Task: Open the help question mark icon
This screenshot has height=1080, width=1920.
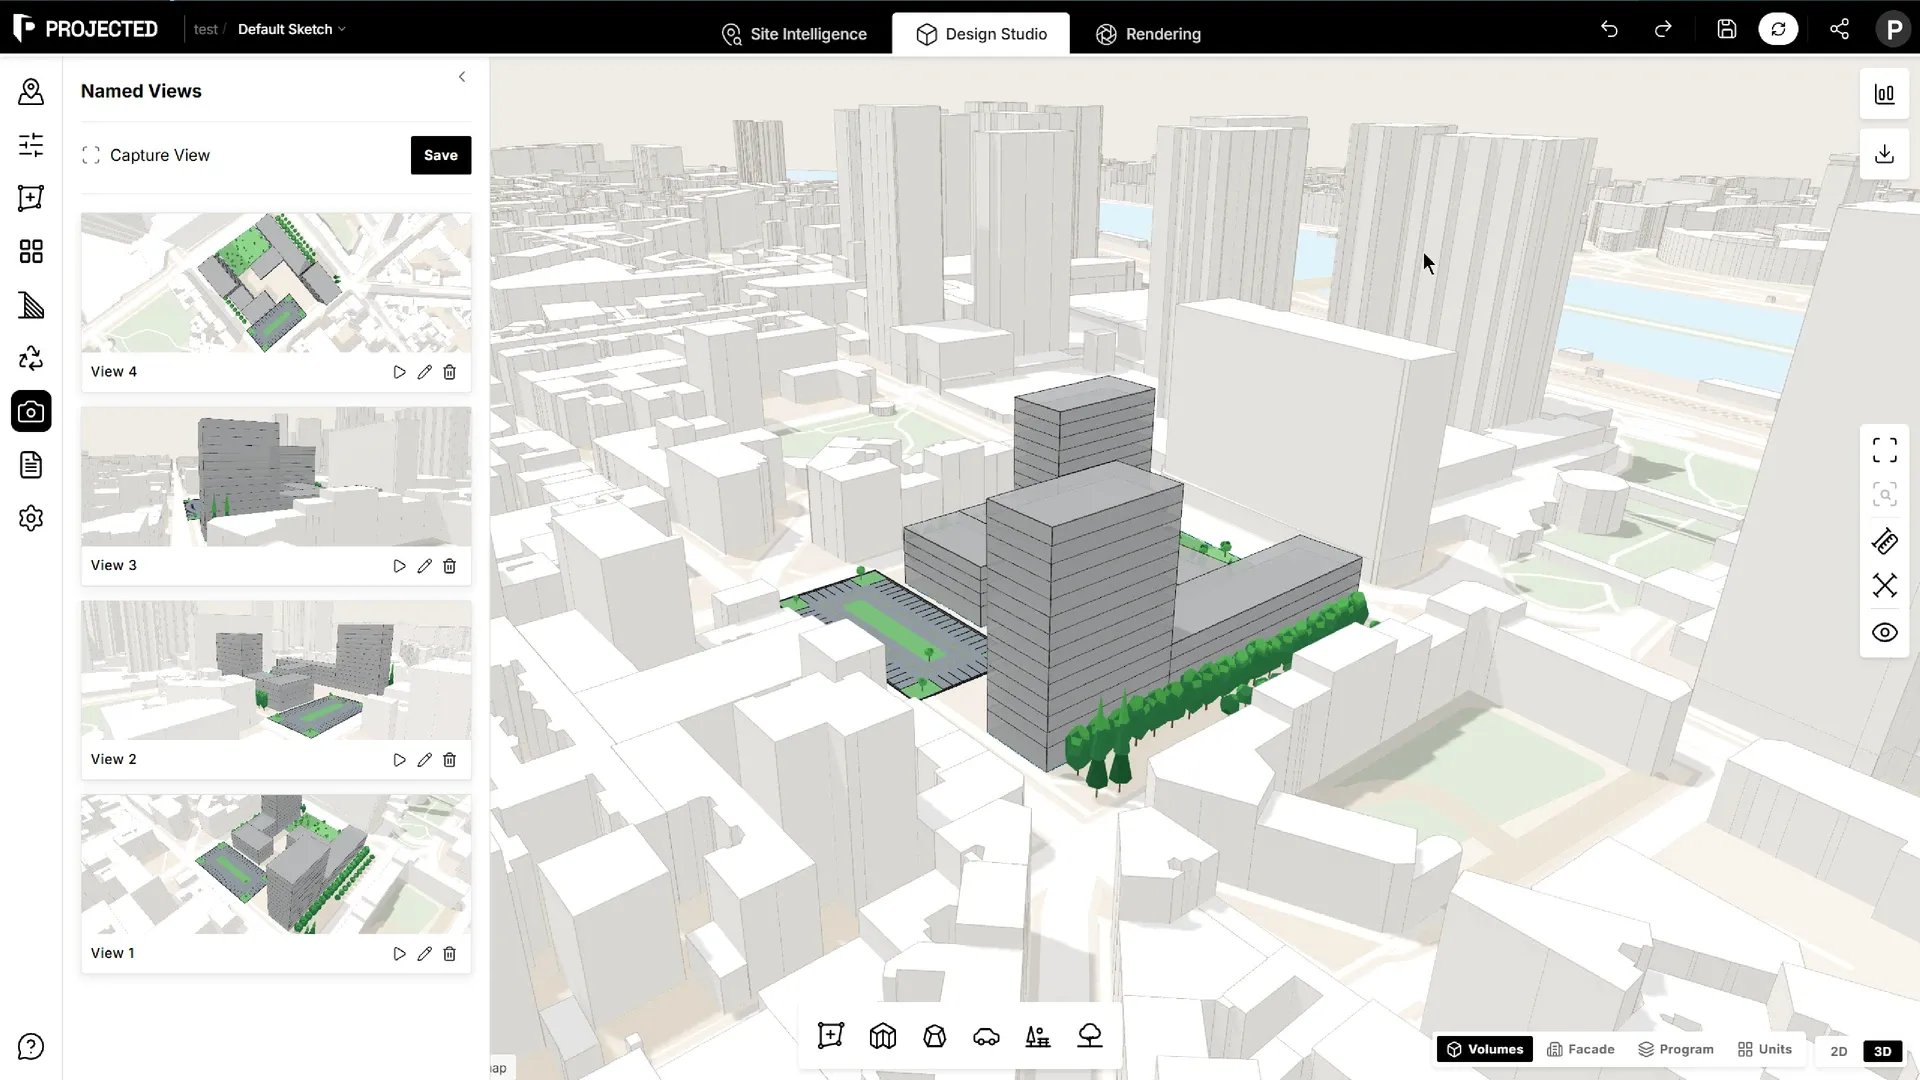Action: click(x=31, y=1047)
